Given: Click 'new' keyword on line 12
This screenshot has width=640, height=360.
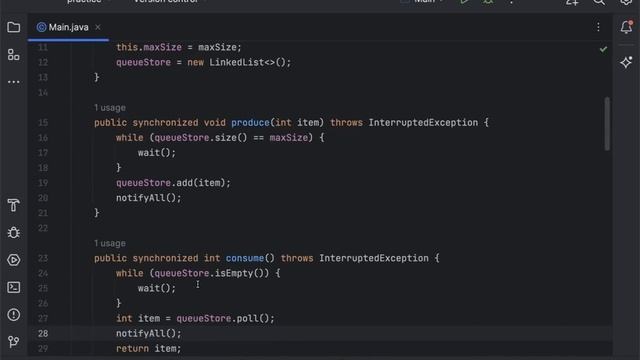Looking at the screenshot, I should [196, 62].
